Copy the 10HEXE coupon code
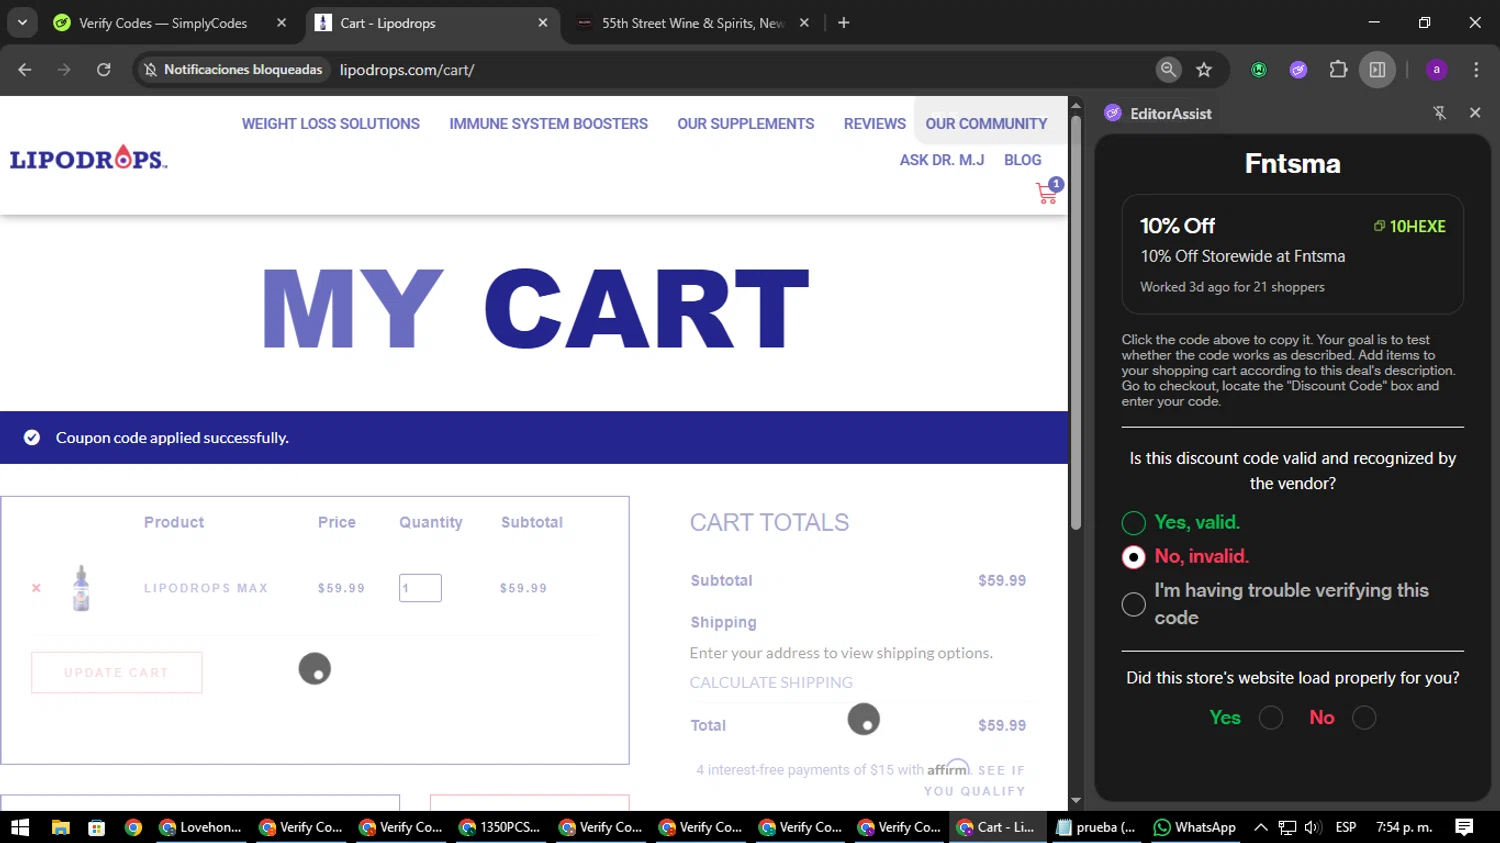 pos(1410,227)
